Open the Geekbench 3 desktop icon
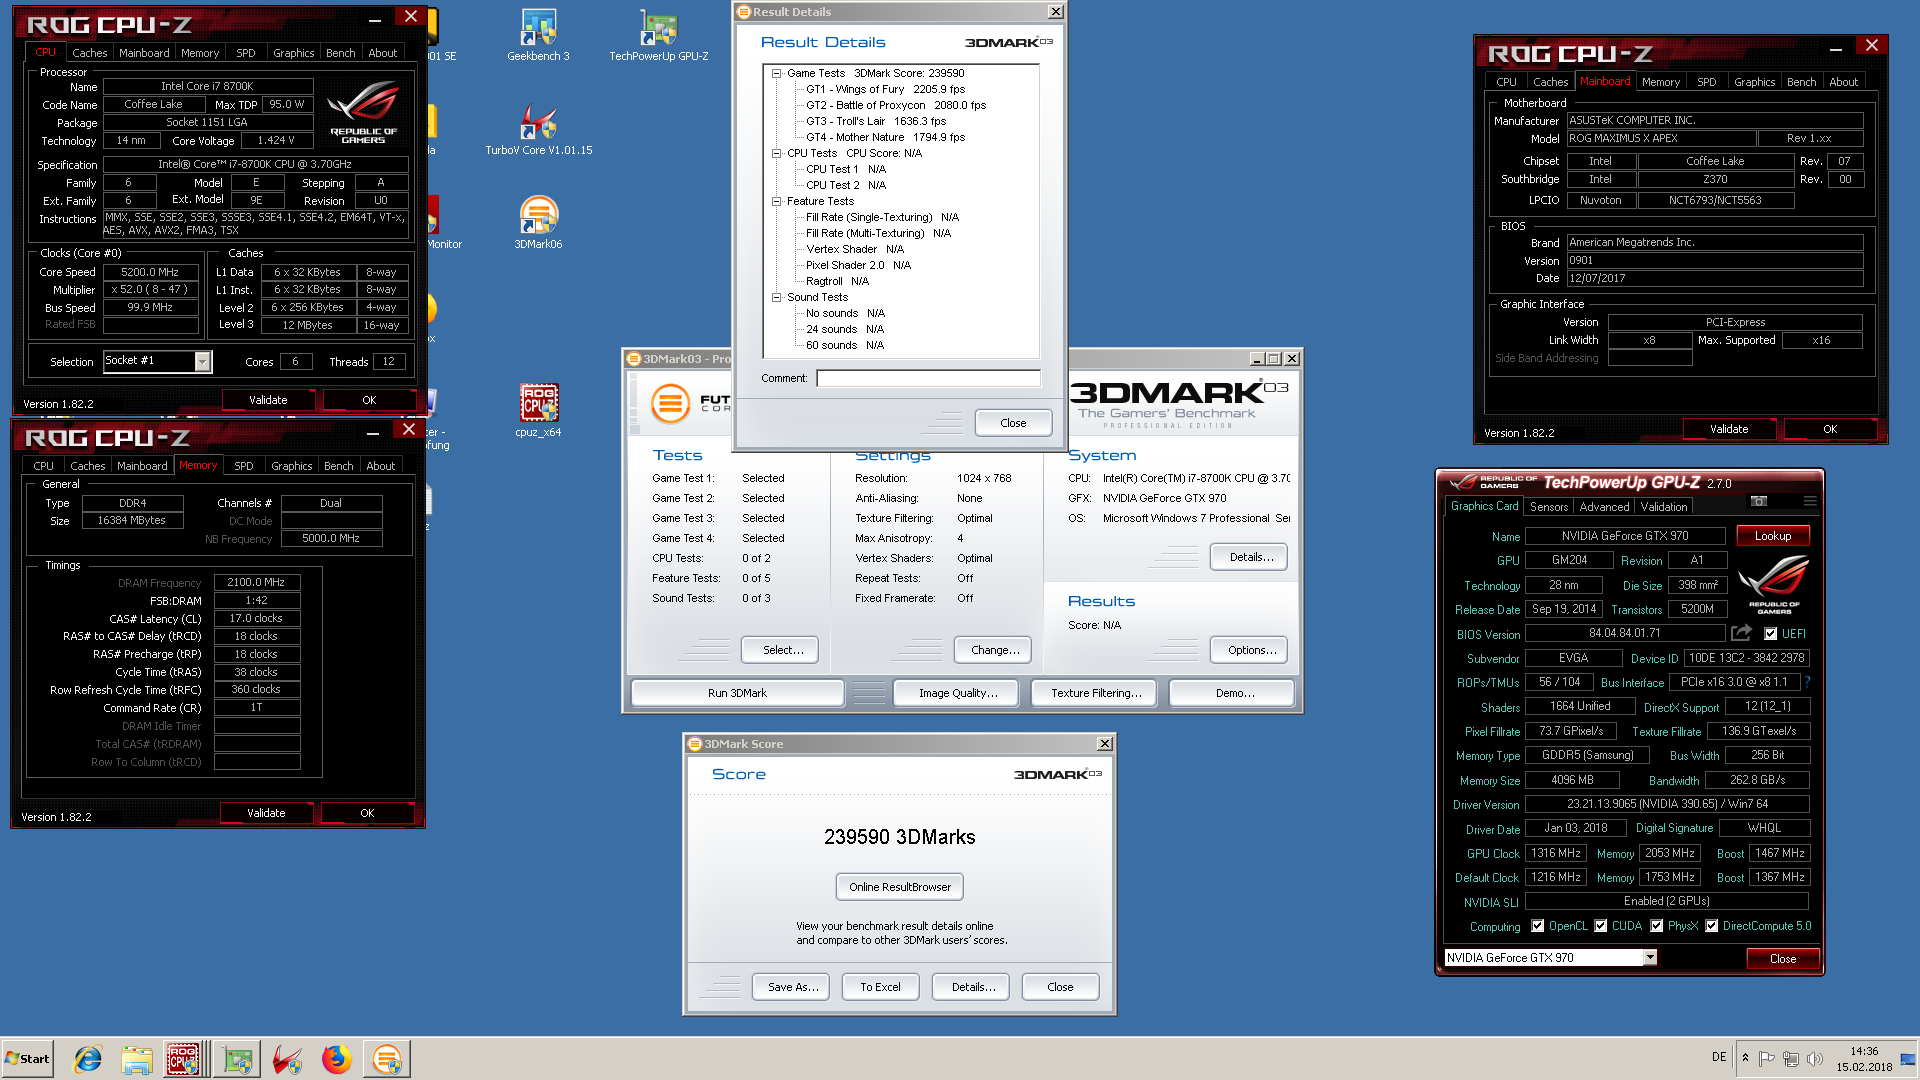This screenshot has width=1920, height=1080. click(x=538, y=35)
